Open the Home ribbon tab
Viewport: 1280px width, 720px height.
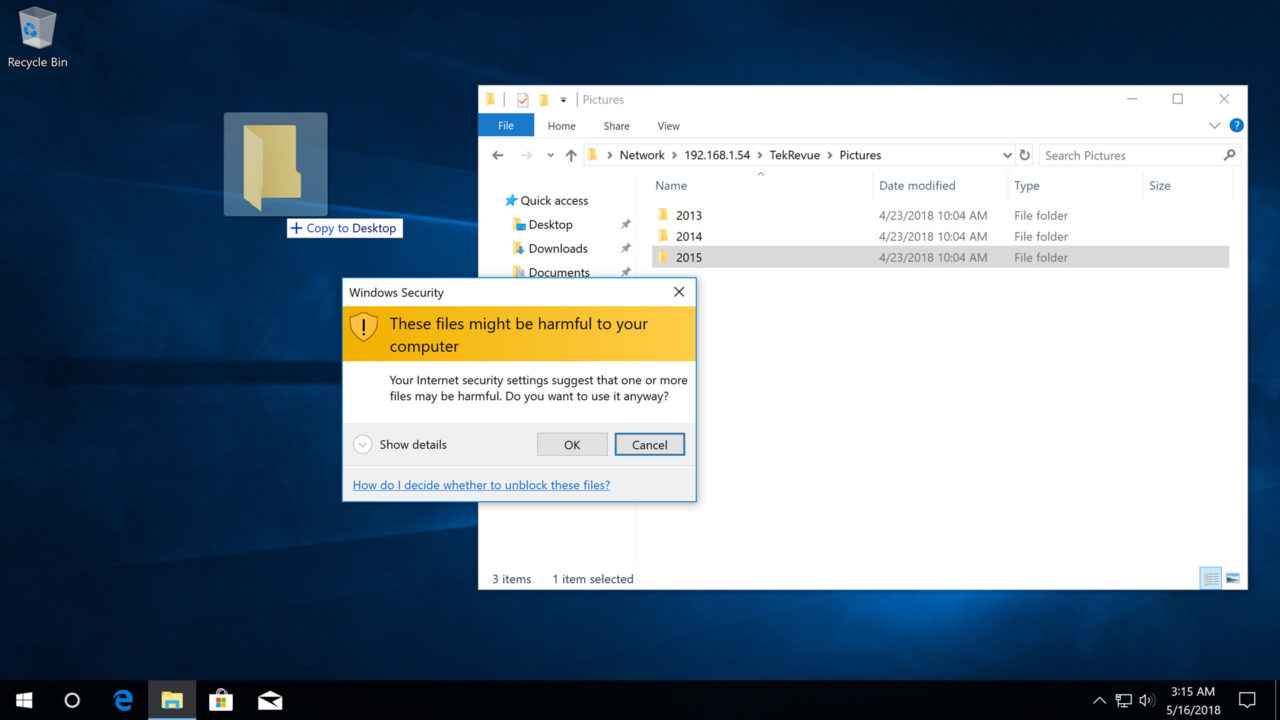coord(561,126)
